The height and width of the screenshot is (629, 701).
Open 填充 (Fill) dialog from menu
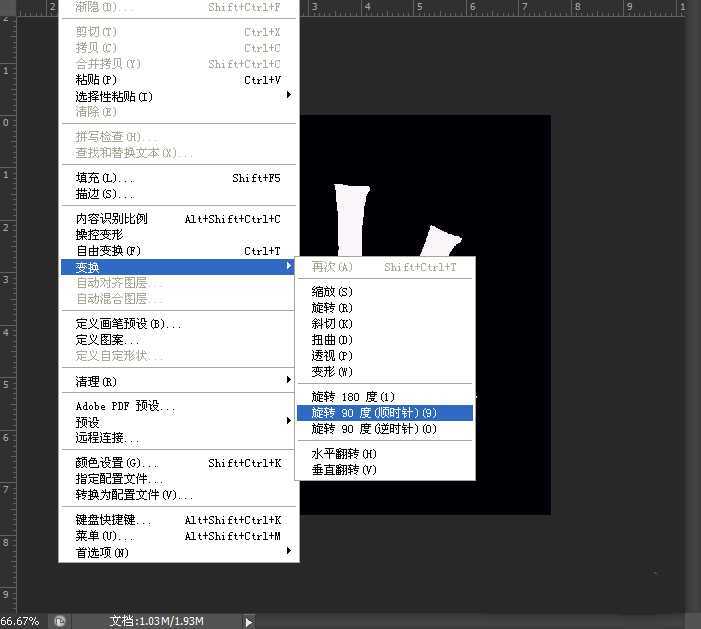point(104,178)
